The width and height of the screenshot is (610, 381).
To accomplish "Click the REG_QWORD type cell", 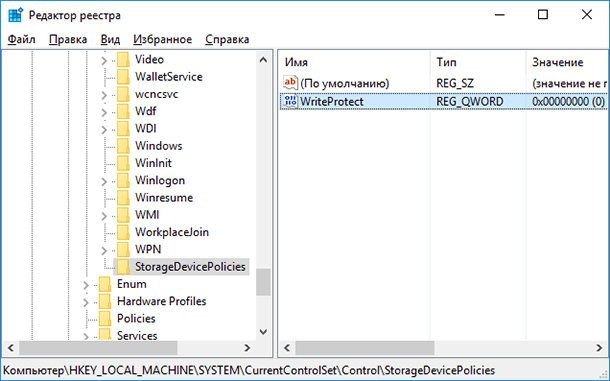I will pos(470,102).
